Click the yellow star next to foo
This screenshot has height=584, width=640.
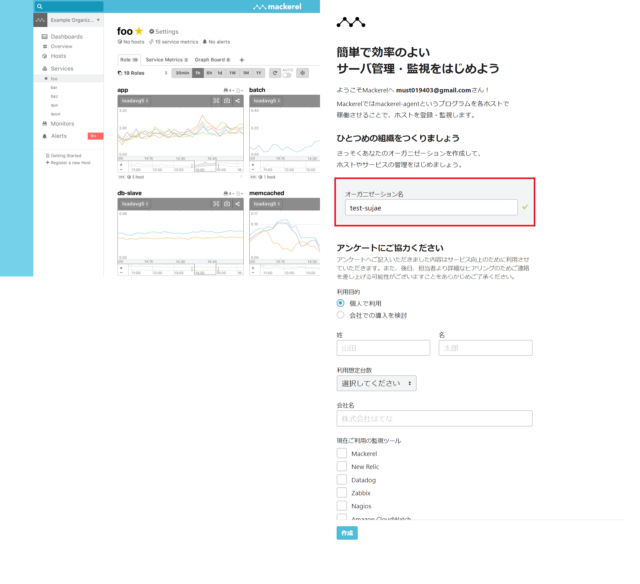point(139,31)
